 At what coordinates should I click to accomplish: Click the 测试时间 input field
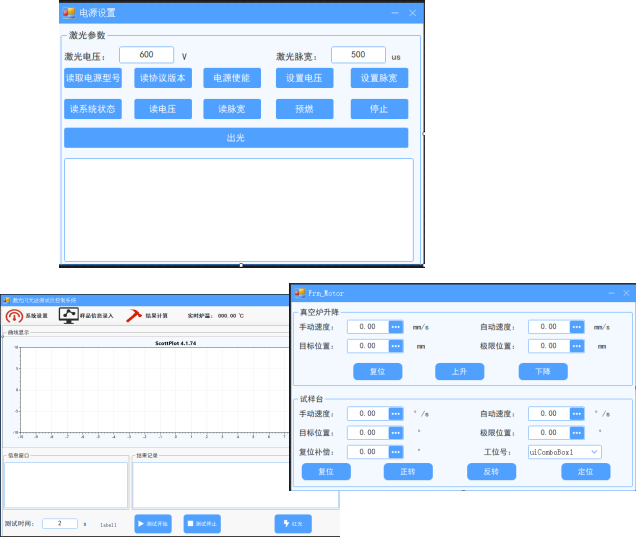click(x=59, y=523)
